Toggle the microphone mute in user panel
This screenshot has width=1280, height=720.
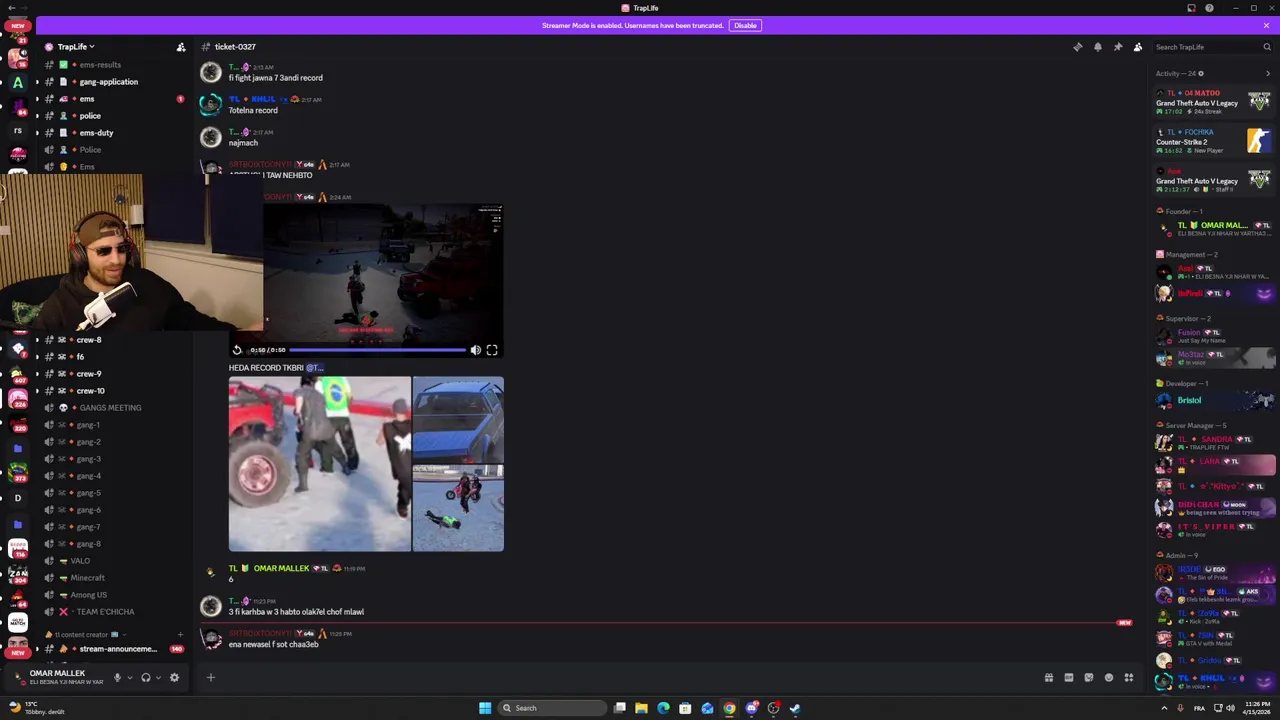click(117, 677)
